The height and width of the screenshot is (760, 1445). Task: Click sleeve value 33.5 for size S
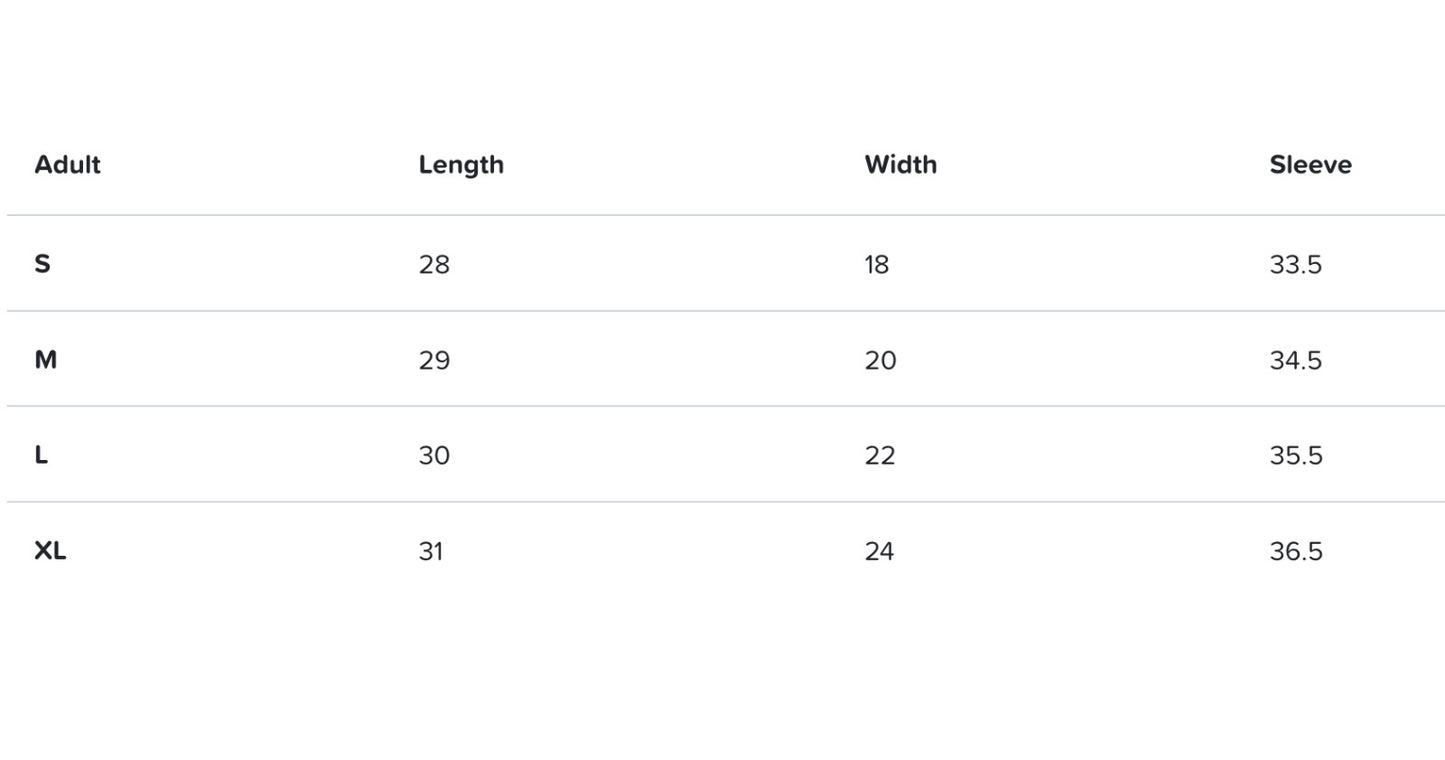[1295, 265]
